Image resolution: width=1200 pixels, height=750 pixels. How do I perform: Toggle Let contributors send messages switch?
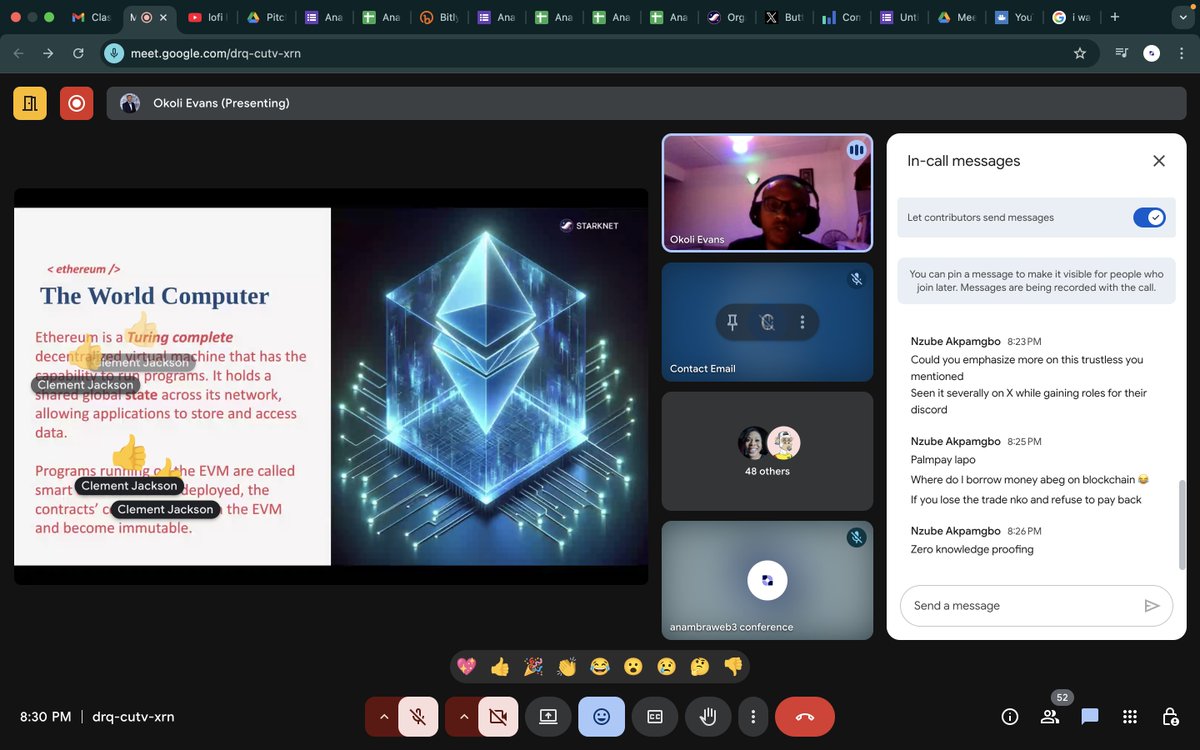point(1149,217)
